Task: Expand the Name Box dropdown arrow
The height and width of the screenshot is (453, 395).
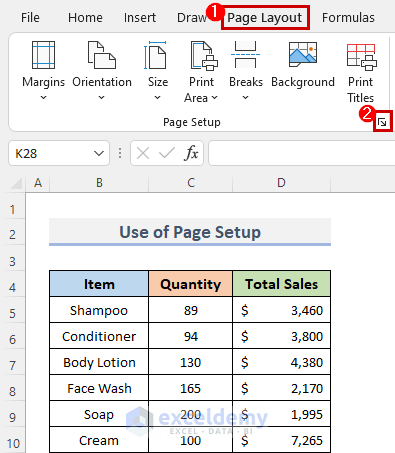Action: click(99, 154)
